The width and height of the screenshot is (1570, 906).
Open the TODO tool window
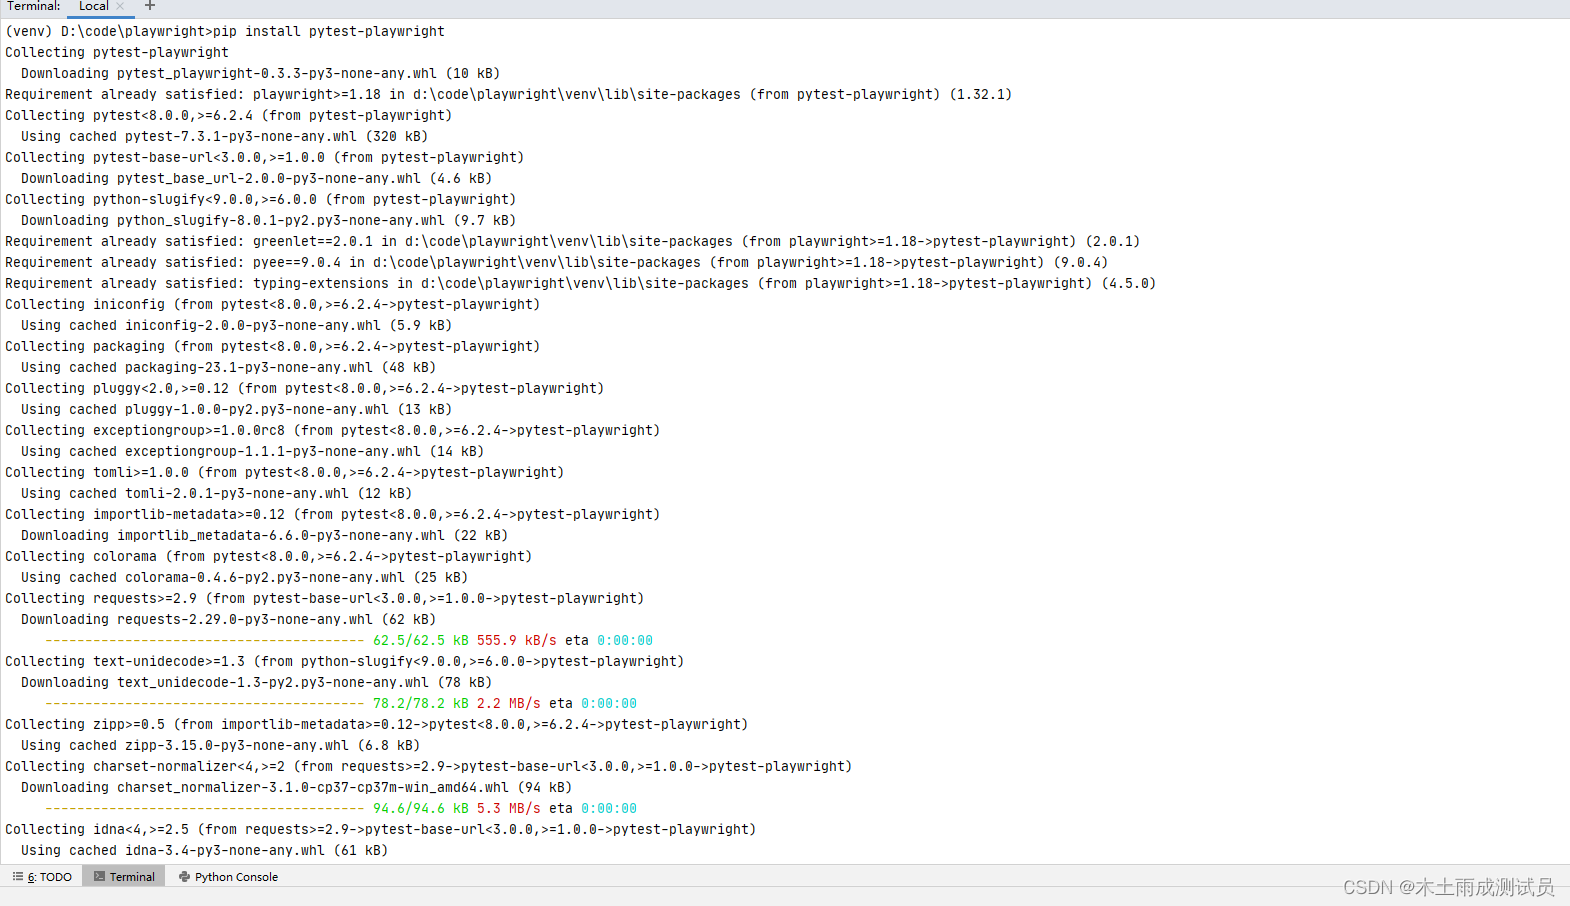42,877
